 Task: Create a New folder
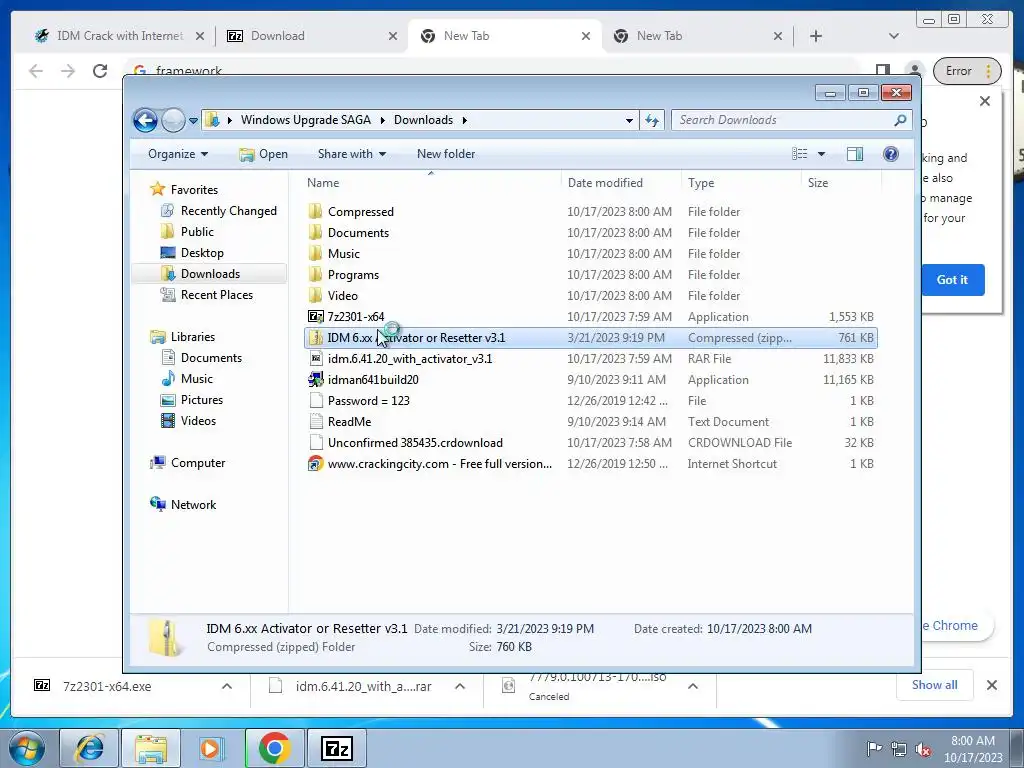click(x=446, y=154)
